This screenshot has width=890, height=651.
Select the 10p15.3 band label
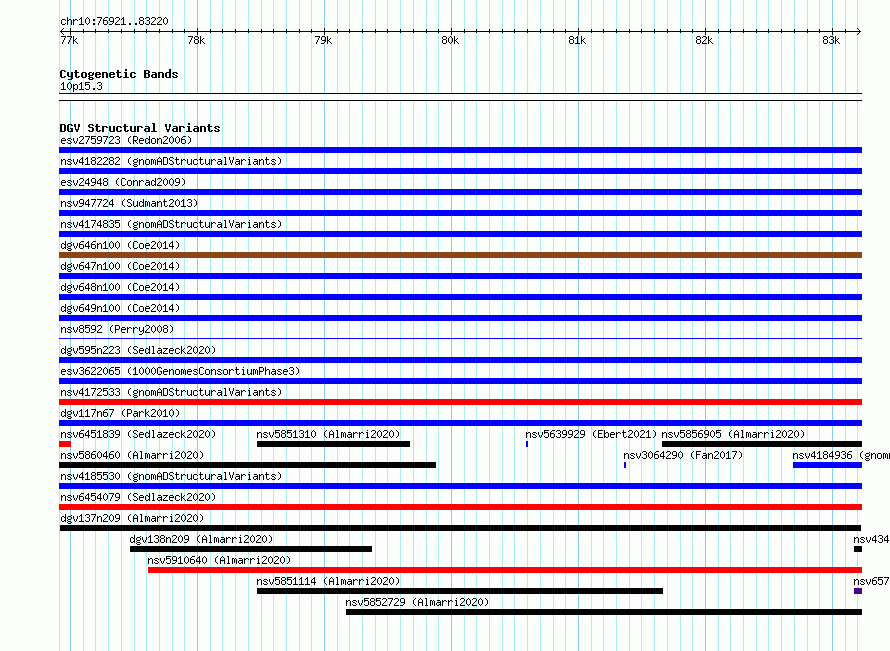point(81,86)
